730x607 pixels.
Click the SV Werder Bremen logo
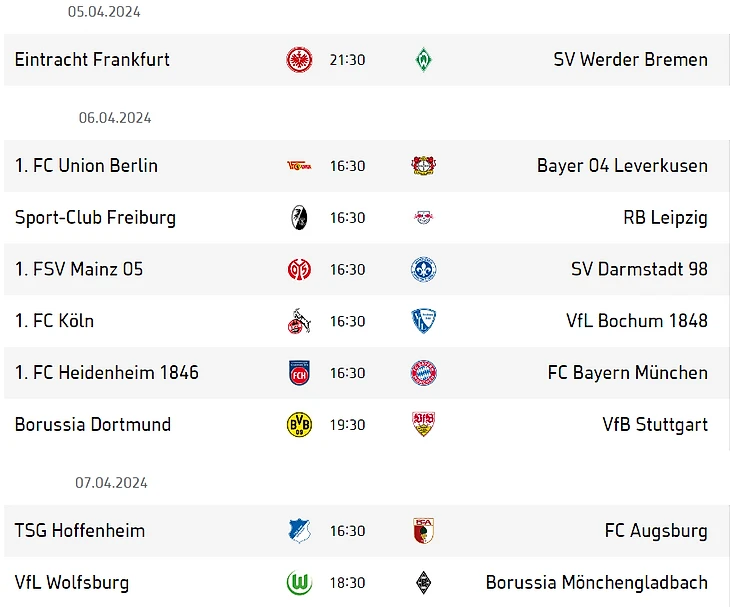tap(424, 60)
